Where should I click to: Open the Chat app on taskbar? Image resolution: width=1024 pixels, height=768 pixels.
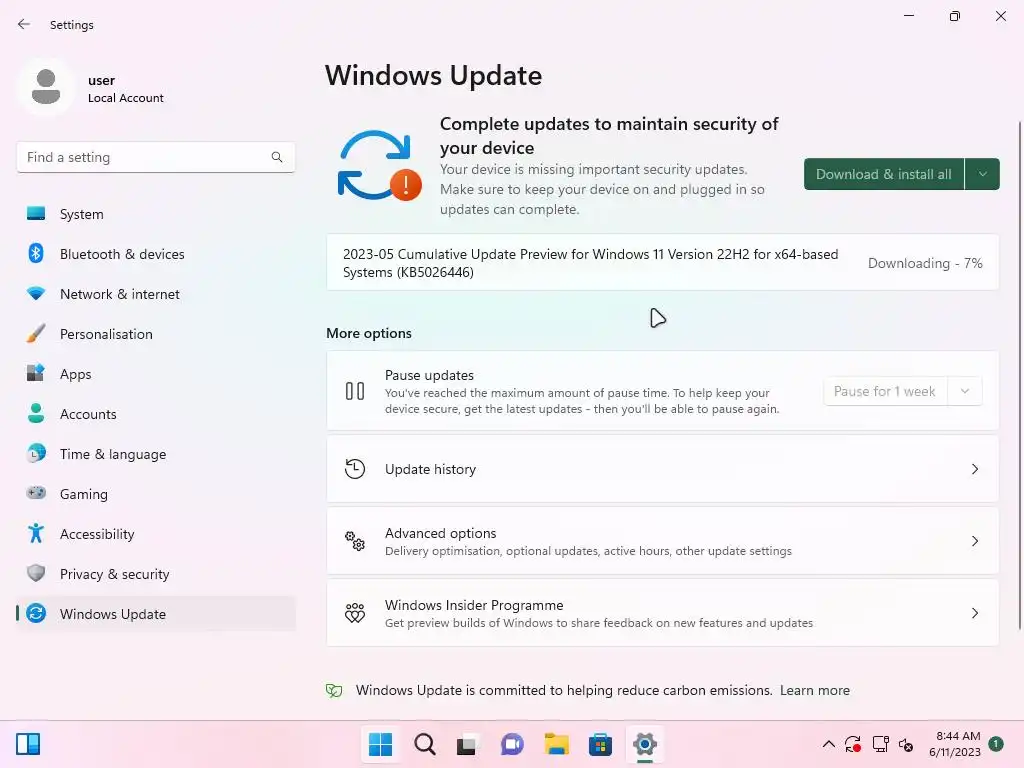pos(512,744)
